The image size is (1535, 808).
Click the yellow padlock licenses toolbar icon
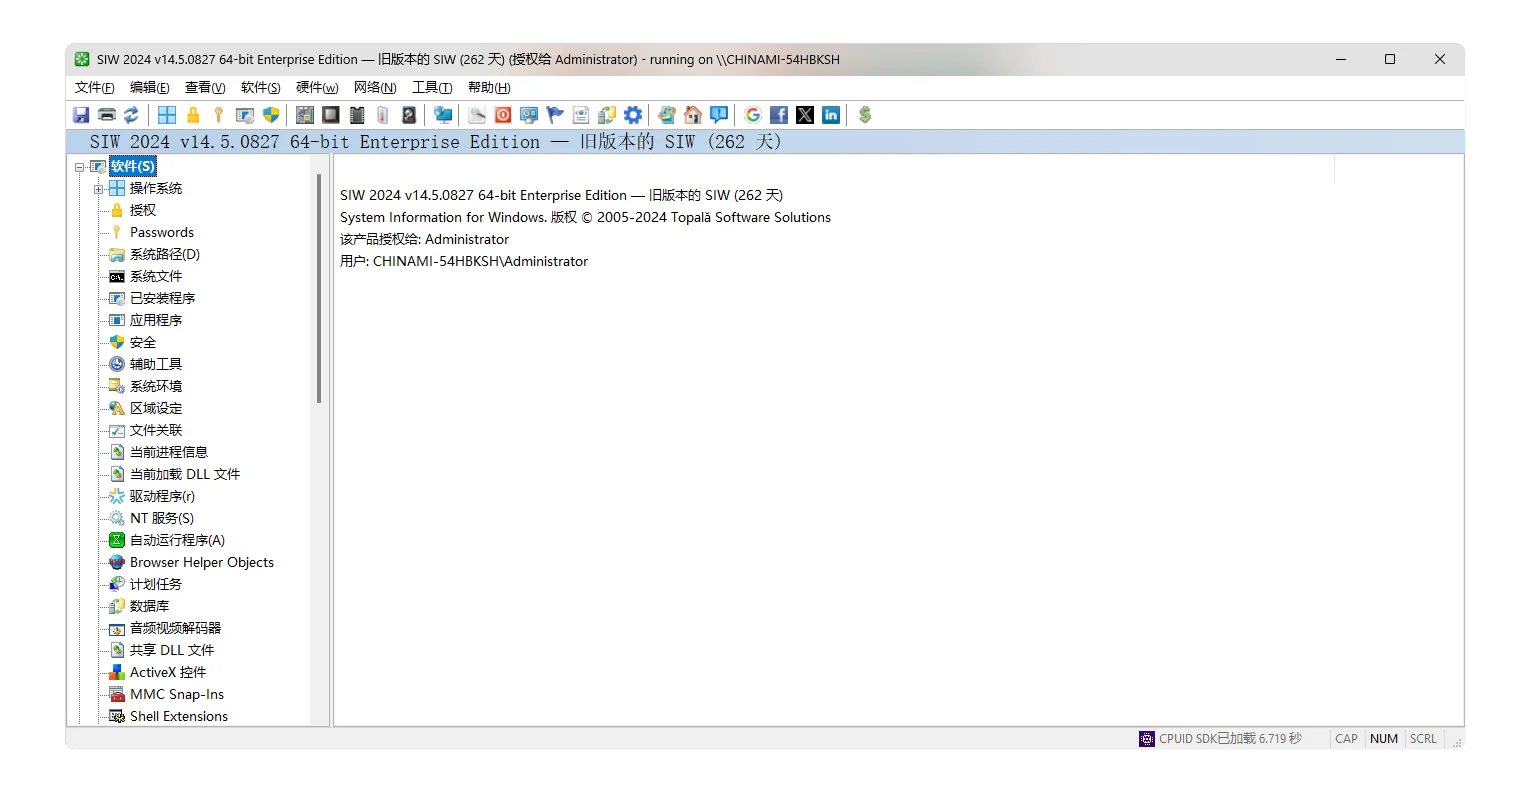pyautogui.click(x=193, y=115)
